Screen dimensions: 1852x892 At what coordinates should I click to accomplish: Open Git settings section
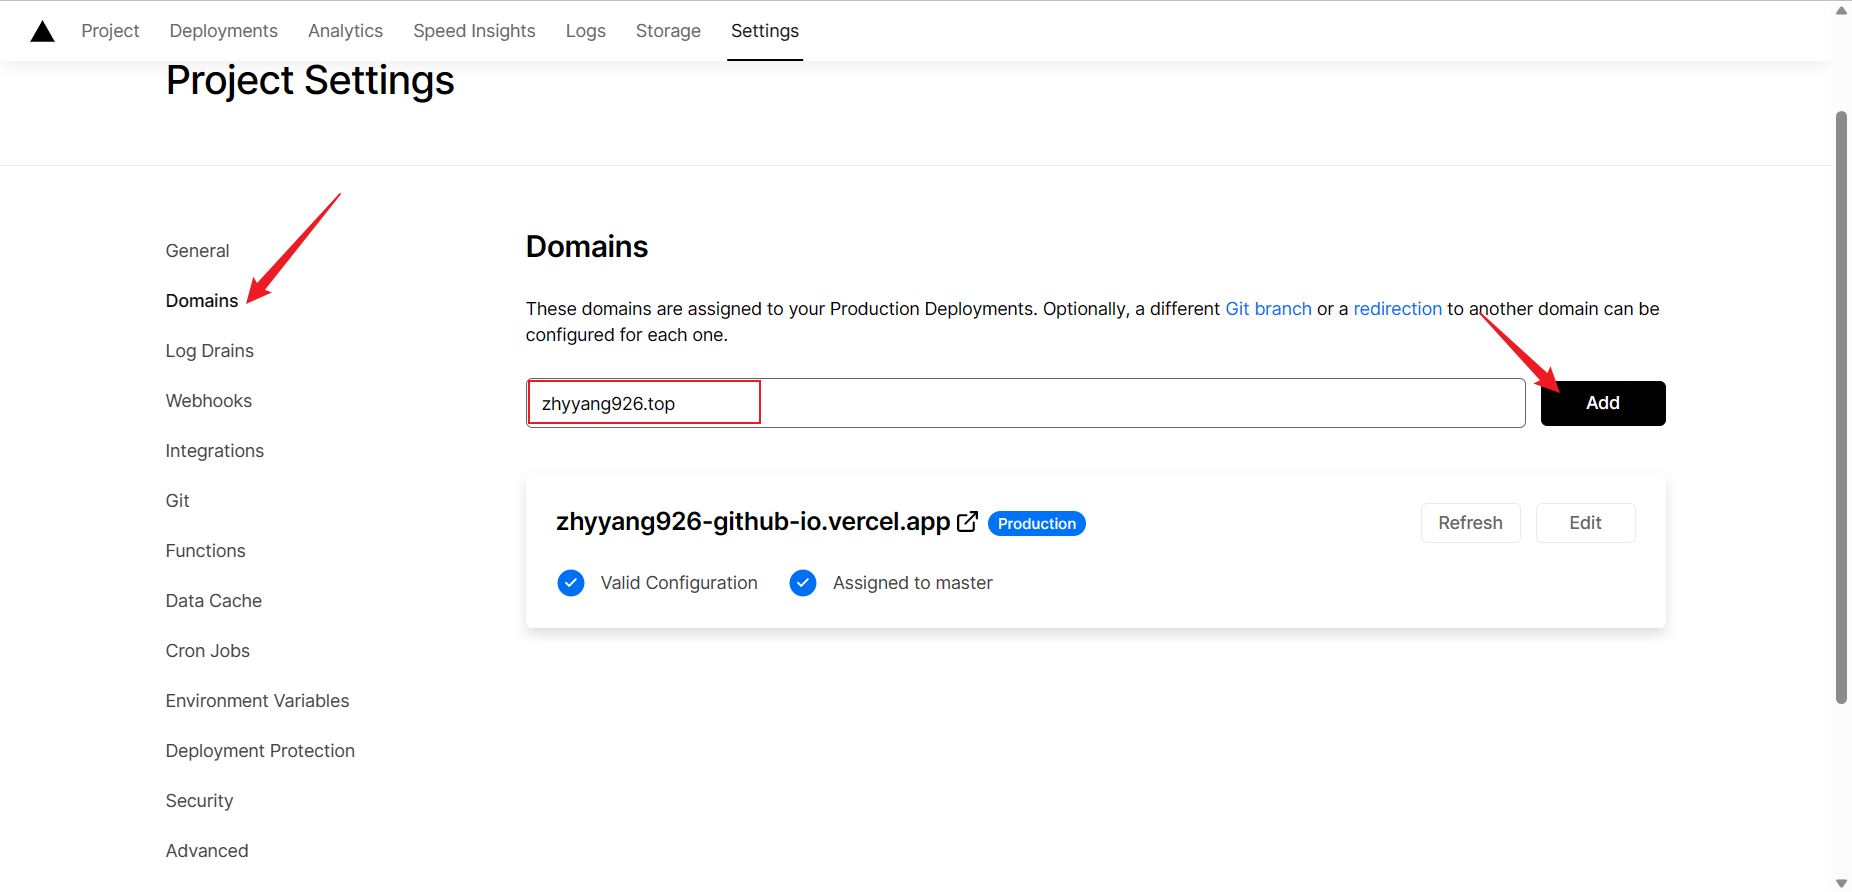[x=177, y=501]
